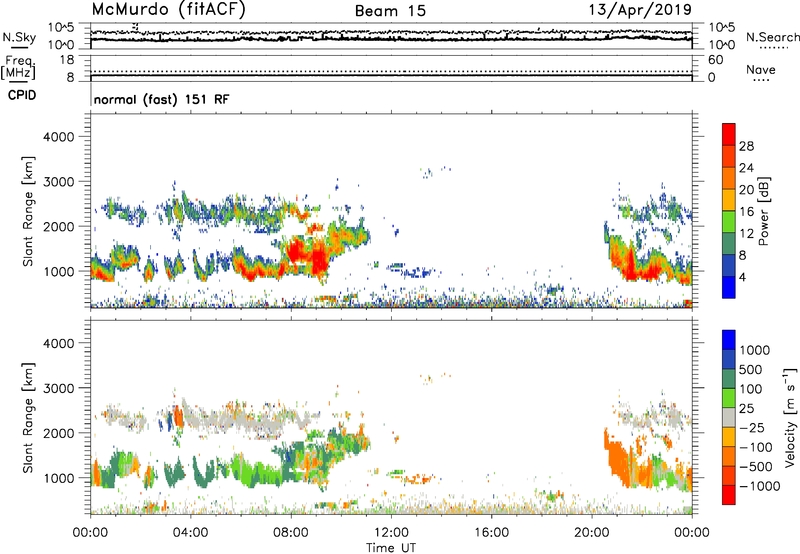
Task: Click the "28" label on Power colorbar
Action: coord(746,146)
